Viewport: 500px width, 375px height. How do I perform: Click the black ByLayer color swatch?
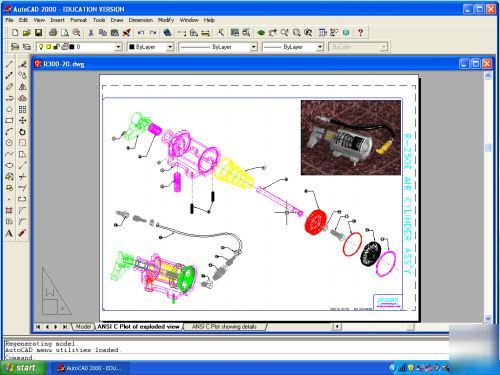pyautogui.click(x=132, y=47)
